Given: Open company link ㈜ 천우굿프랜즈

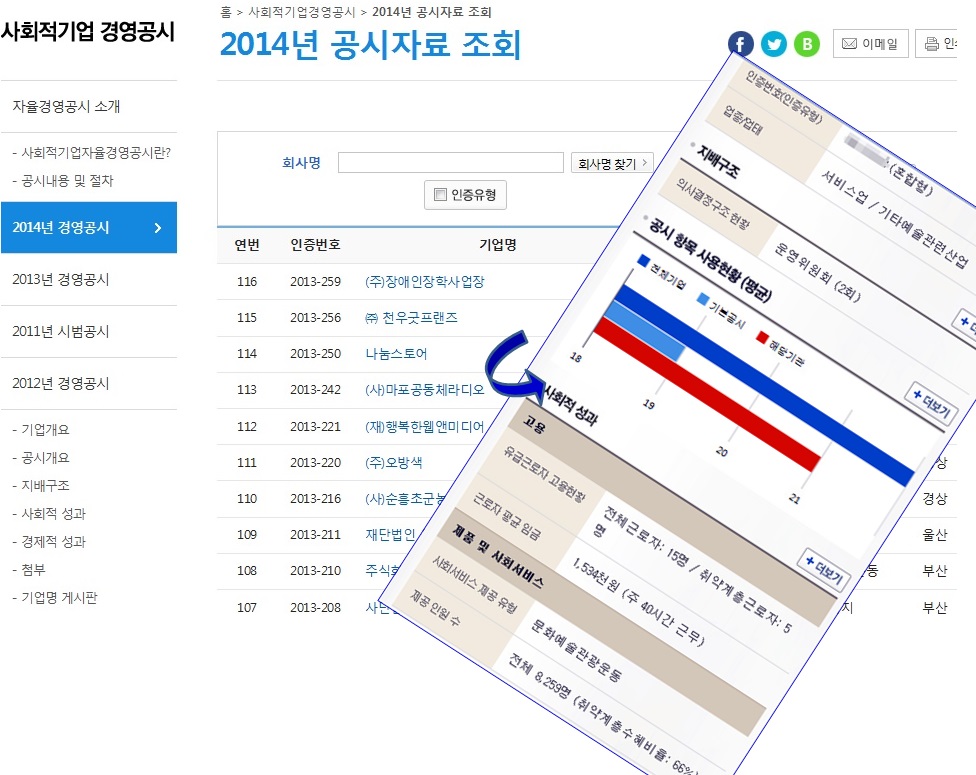Looking at the screenshot, I should pos(411,317).
